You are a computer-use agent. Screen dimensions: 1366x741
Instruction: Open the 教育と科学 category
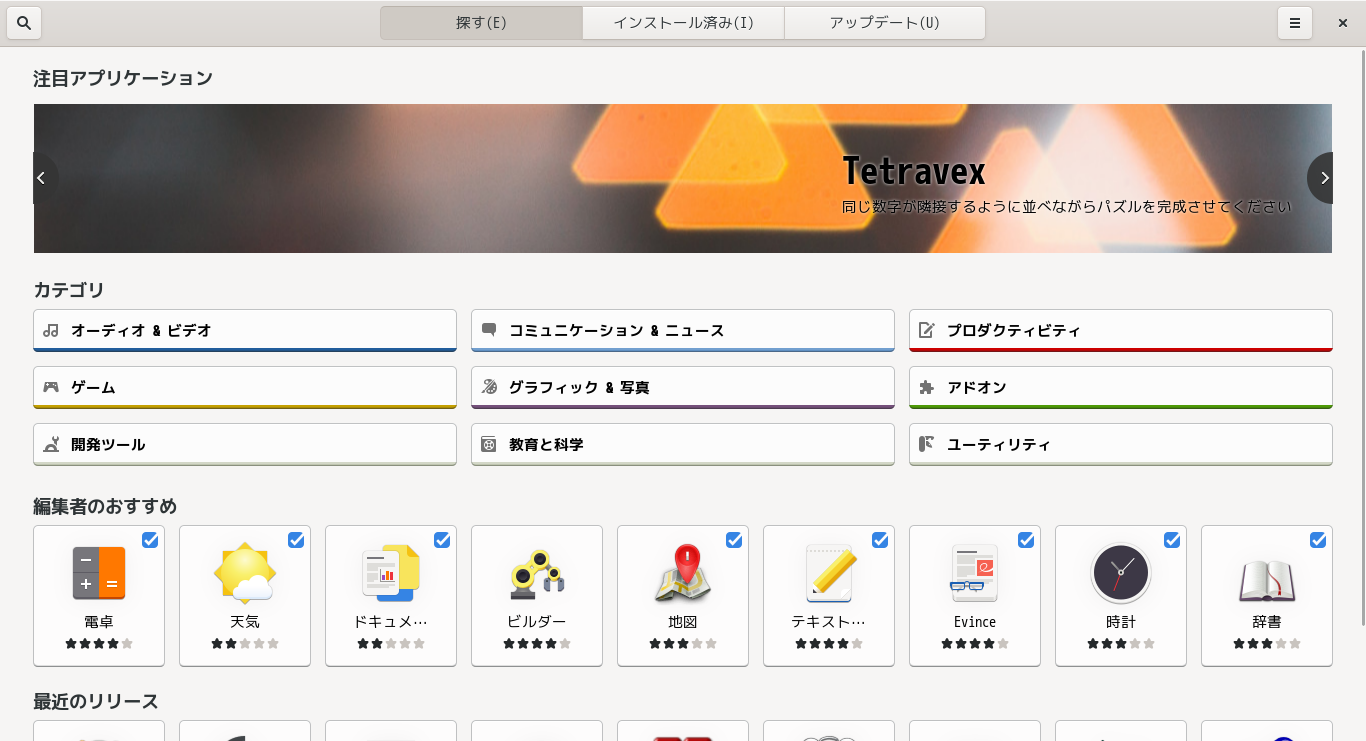pyautogui.click(x=683, y=444)
